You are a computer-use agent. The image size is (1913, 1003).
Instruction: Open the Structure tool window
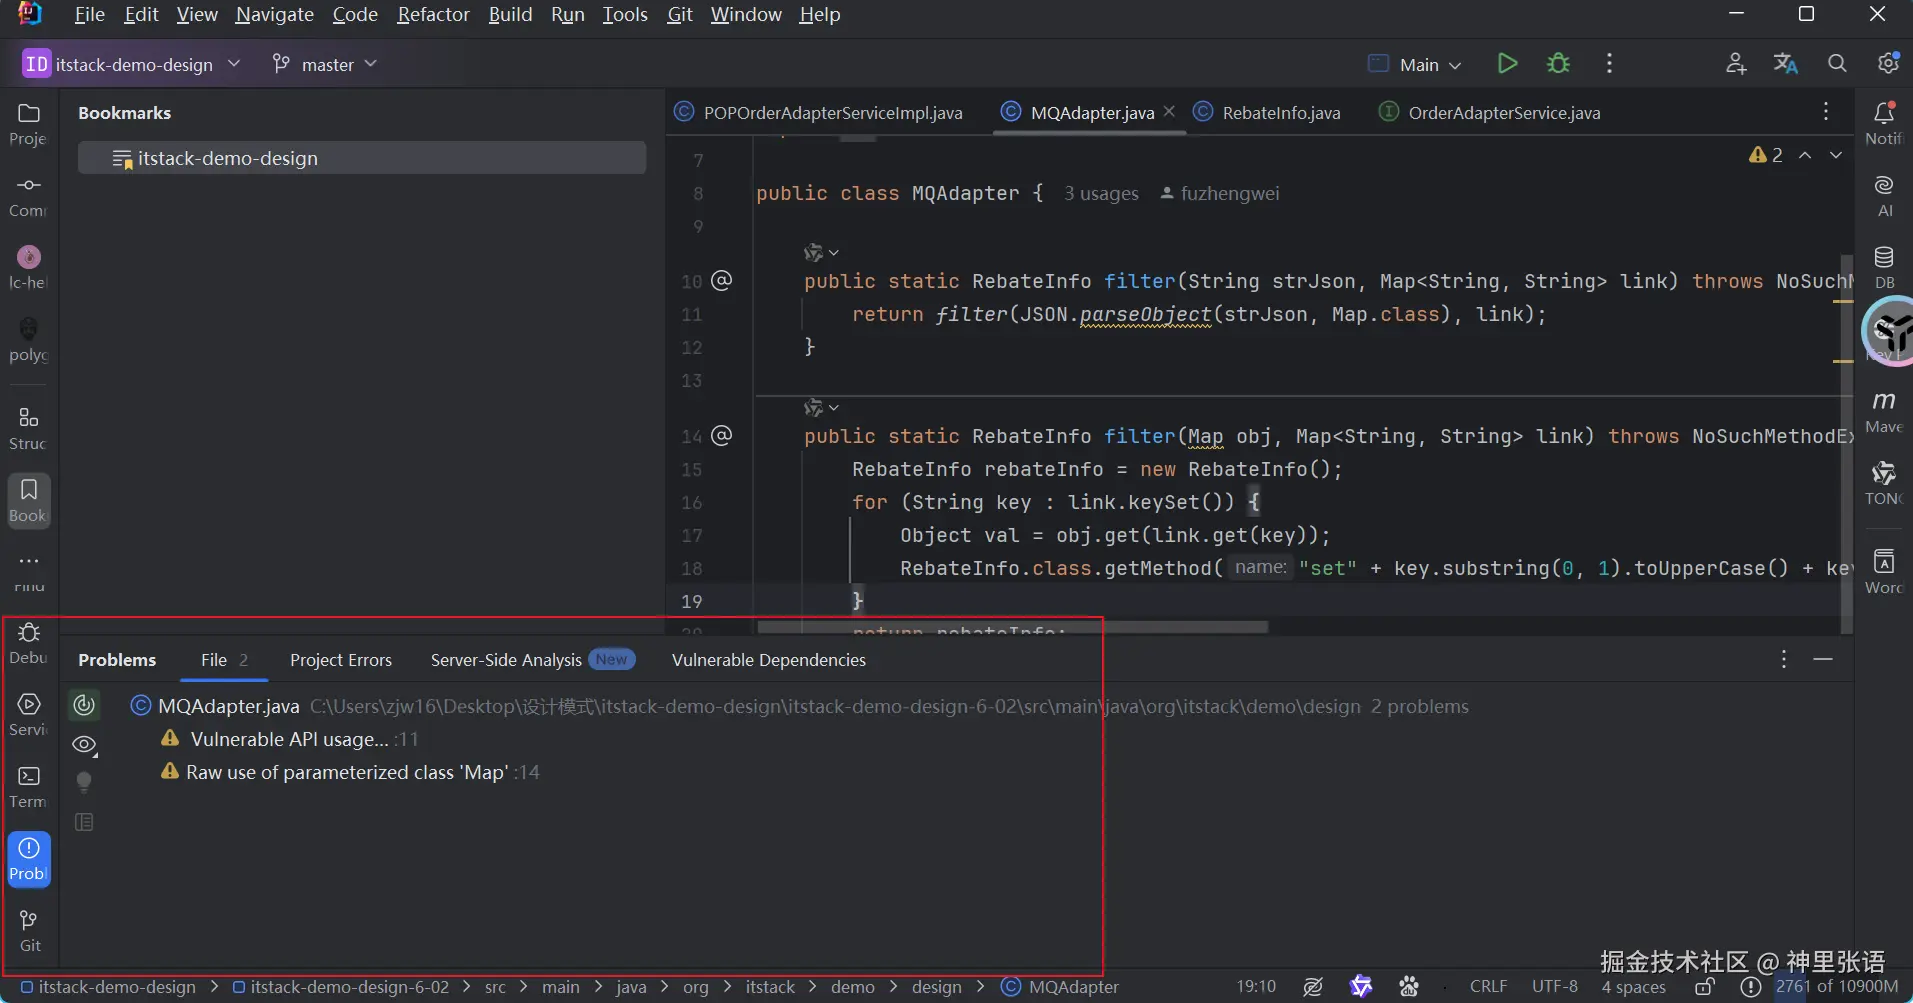29,428
